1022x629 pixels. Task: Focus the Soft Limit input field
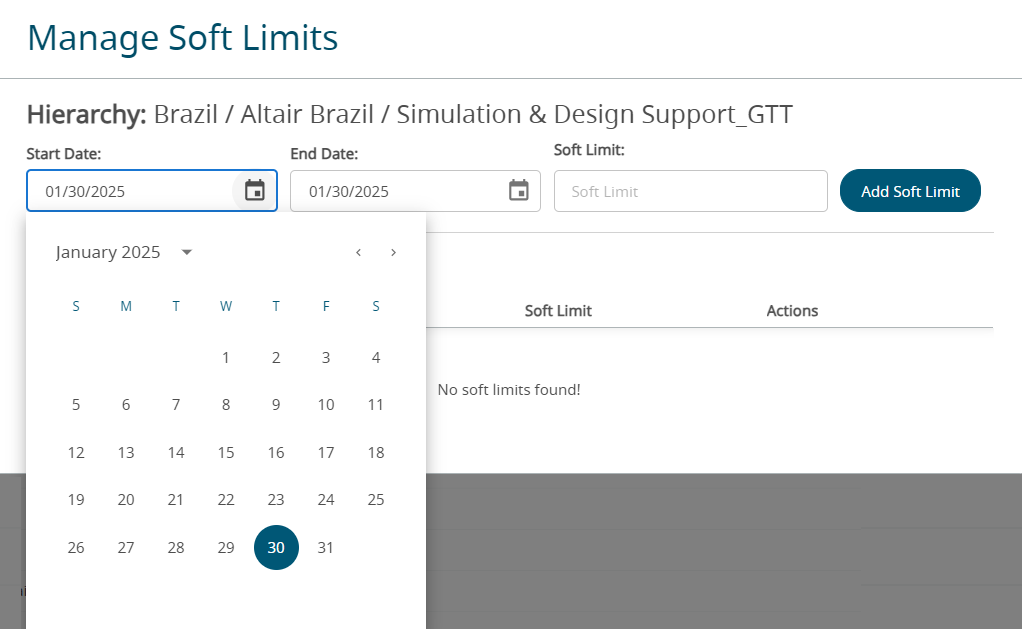coord(690,191)
